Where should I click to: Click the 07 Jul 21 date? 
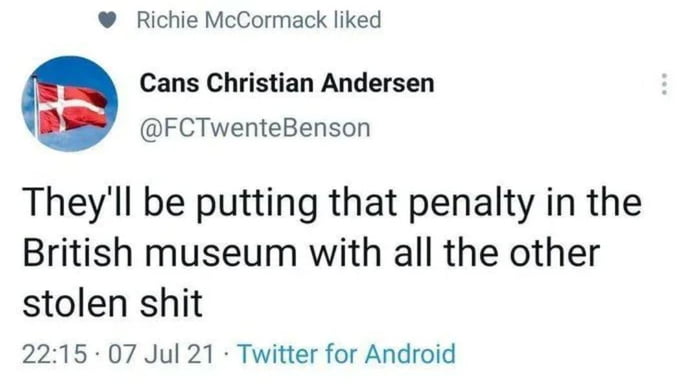(x=161, y=355)
